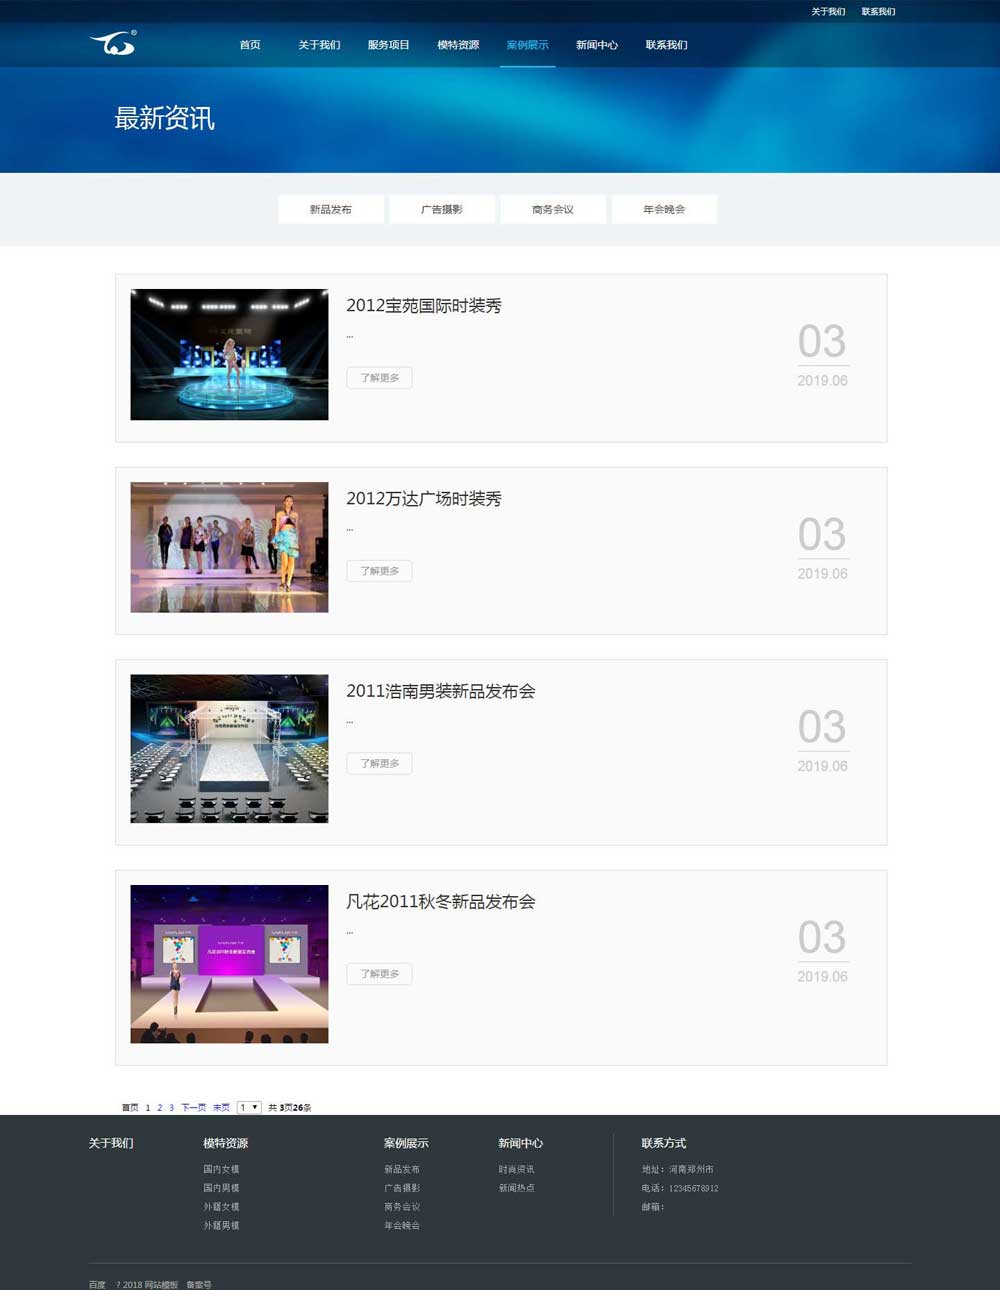Click the bird logo in the header
This screenshot has width=1000, height=1290.
pos(113,43)
